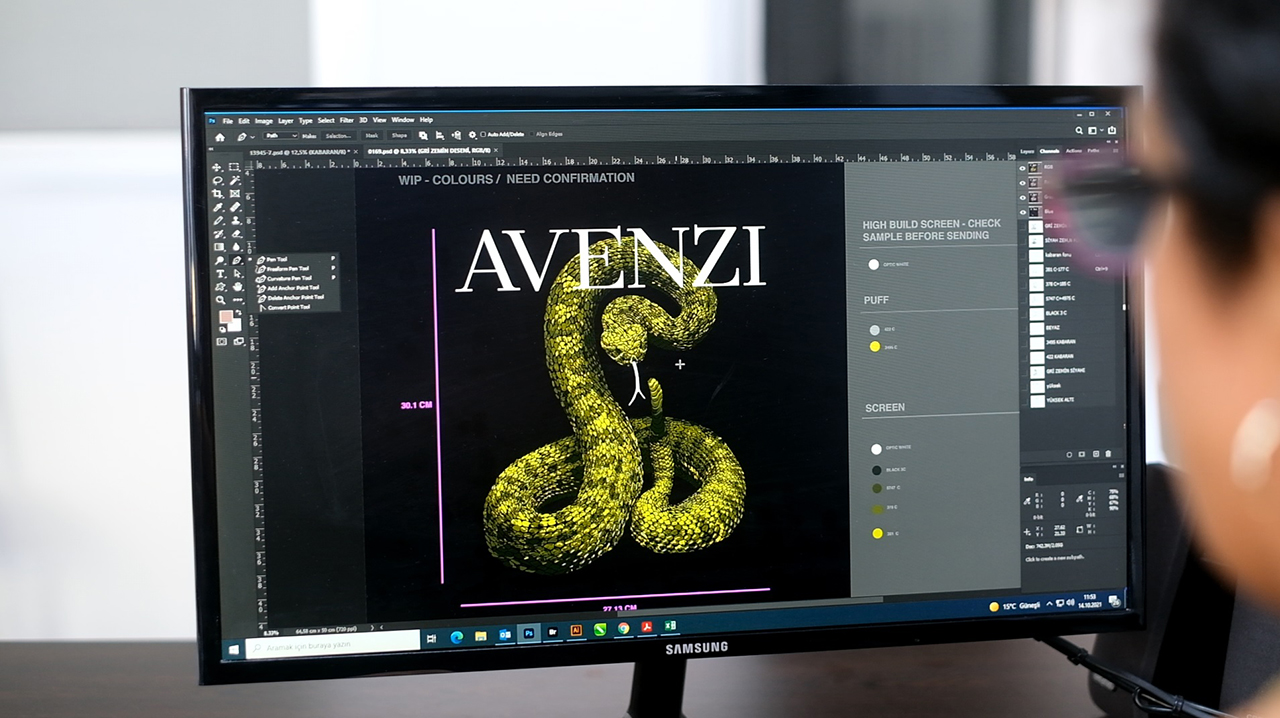Select the Move tool
Image resolution: width=1280 pixels, height=718 pixels.
click(x=217, y=168)
